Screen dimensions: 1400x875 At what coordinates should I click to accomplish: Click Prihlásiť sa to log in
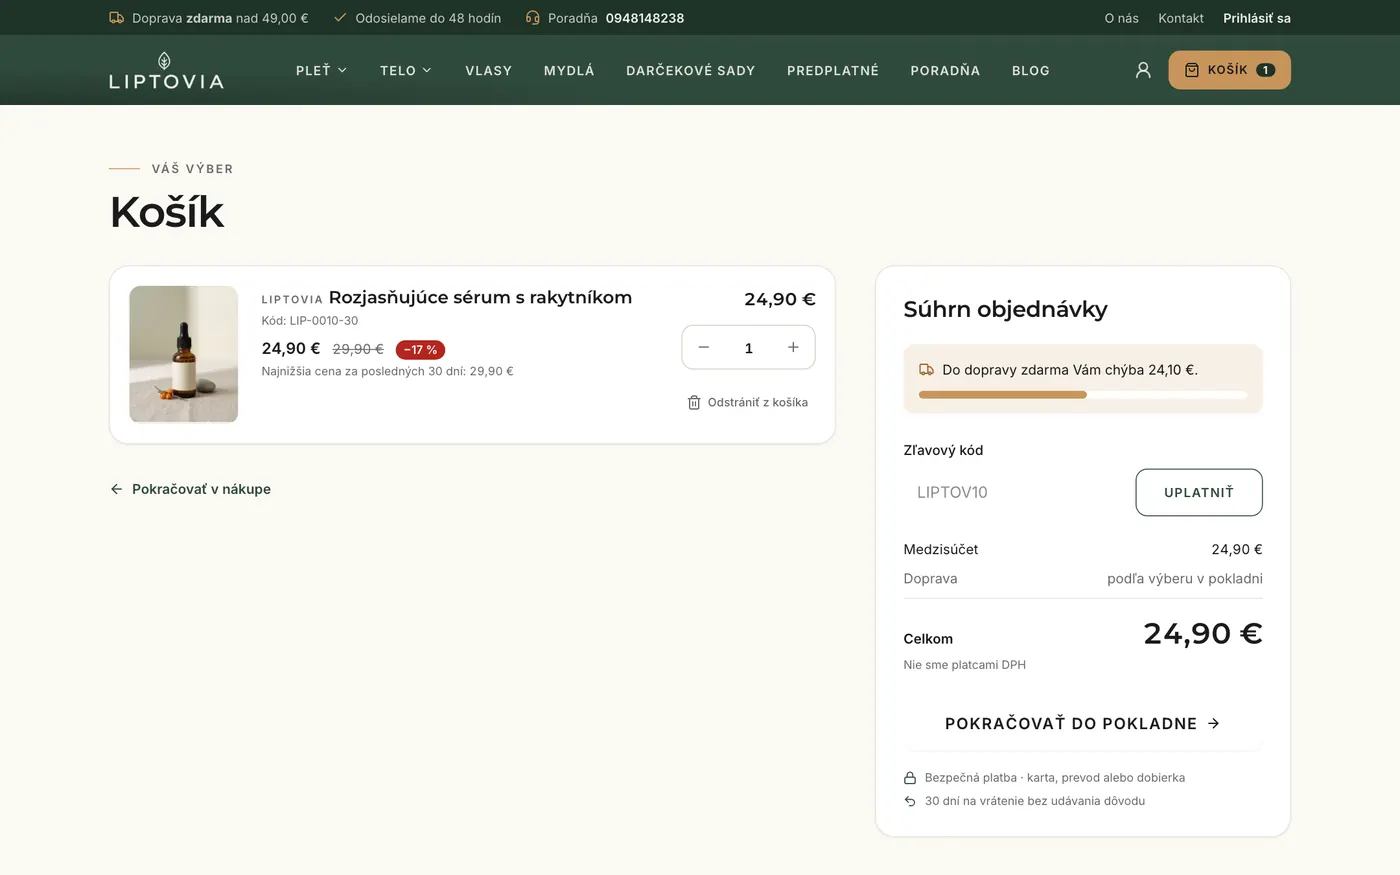[1257, 18]
